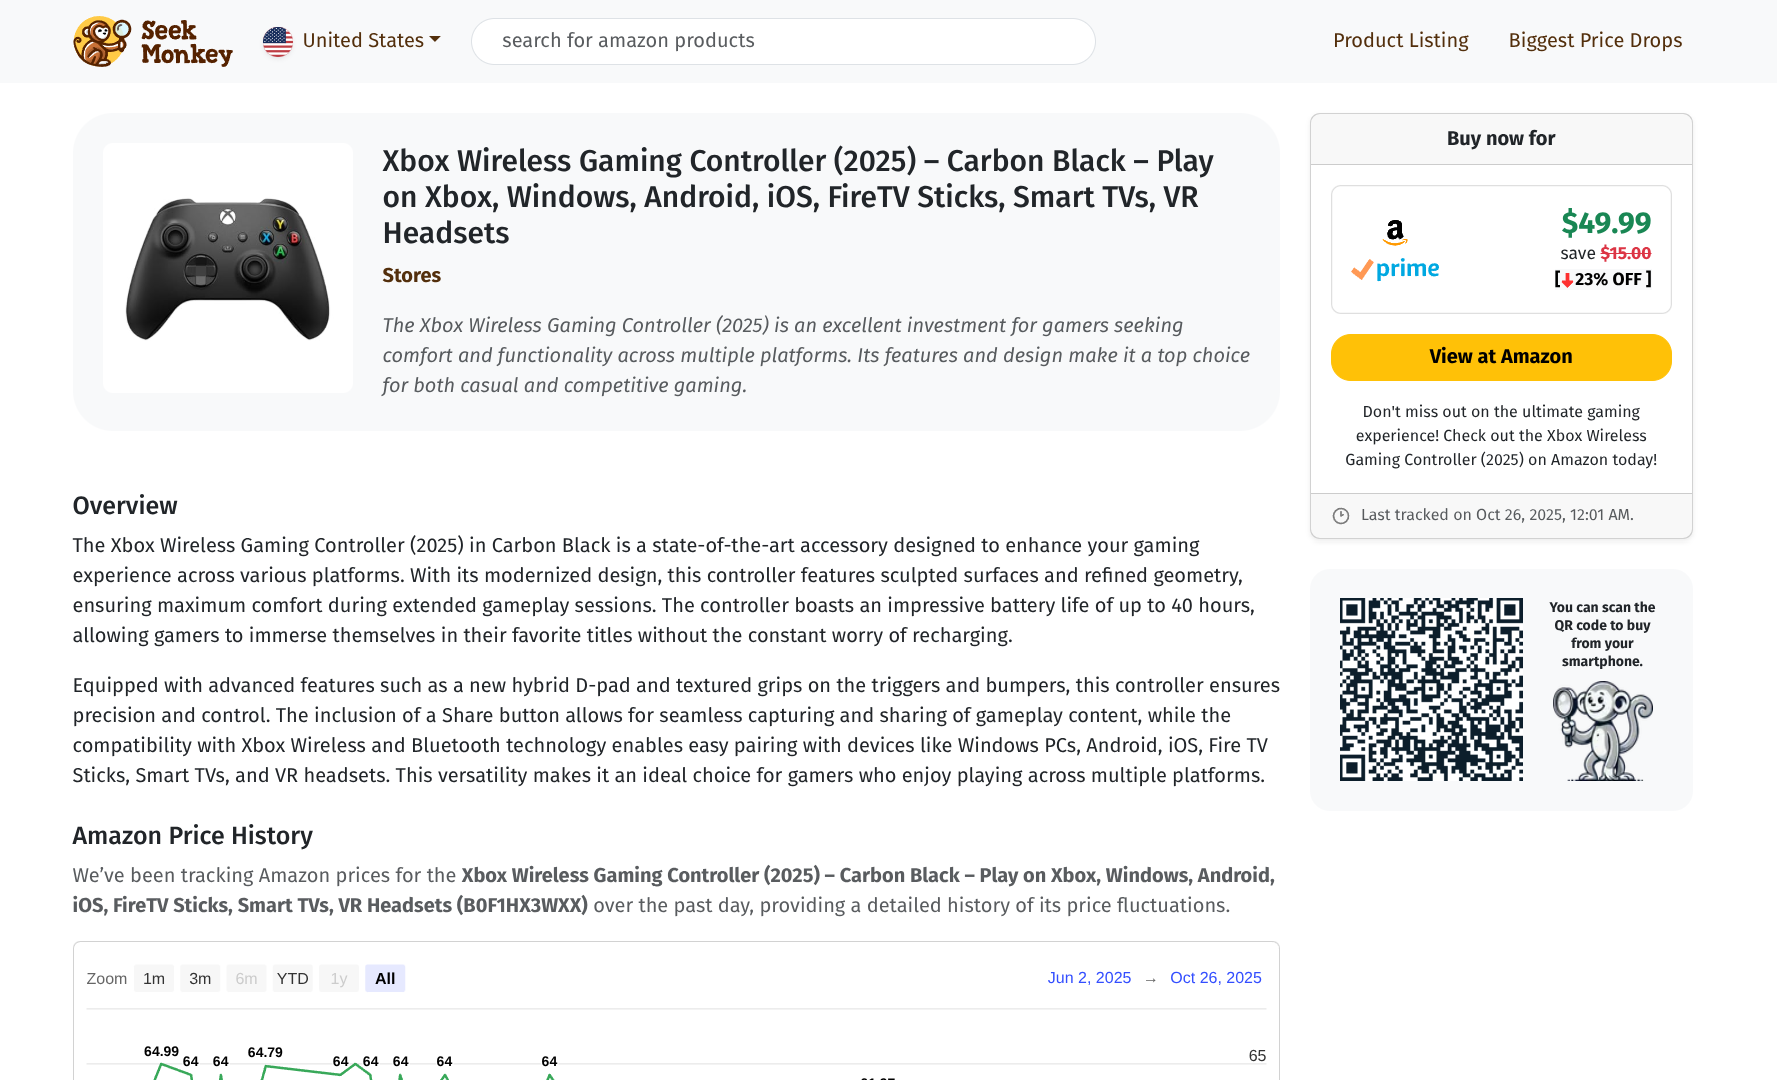Click the United States flag icon
The height and width of the screenshot is (1080, 1777).
click(278, 41)
